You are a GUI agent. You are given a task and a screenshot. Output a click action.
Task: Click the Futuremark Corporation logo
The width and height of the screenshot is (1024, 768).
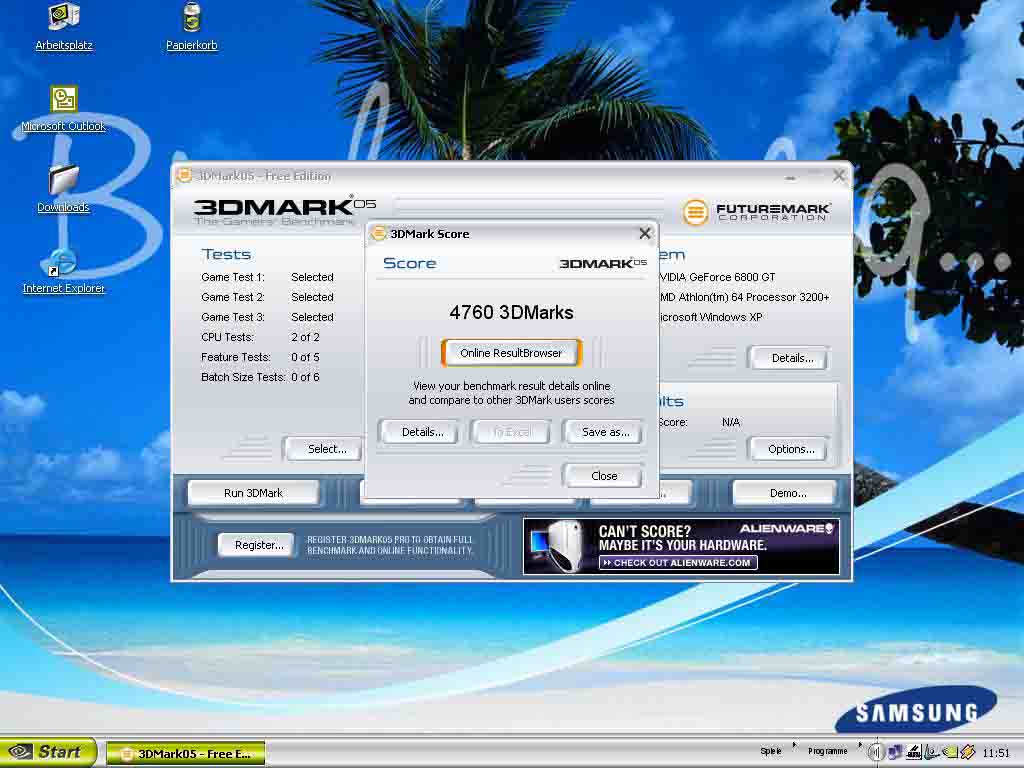coord(756,212)
